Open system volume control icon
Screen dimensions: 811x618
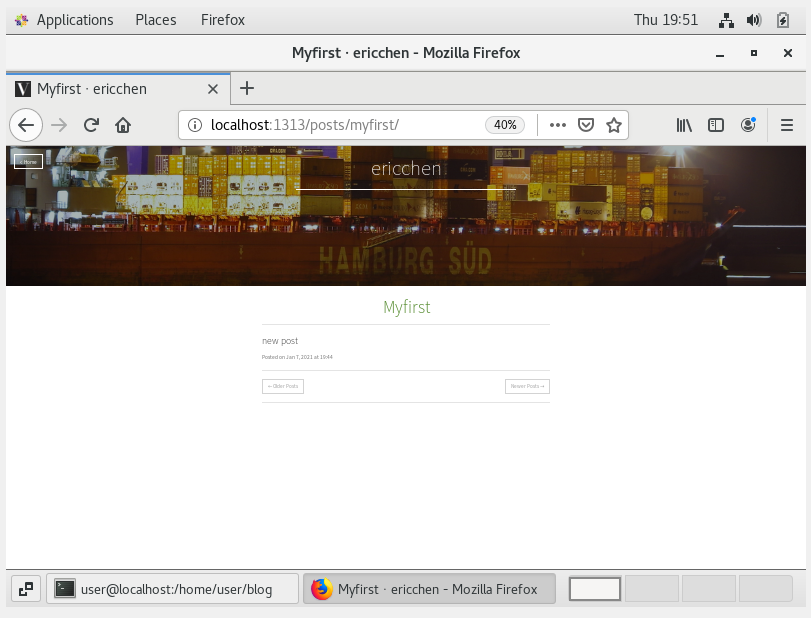pos(754,20)
